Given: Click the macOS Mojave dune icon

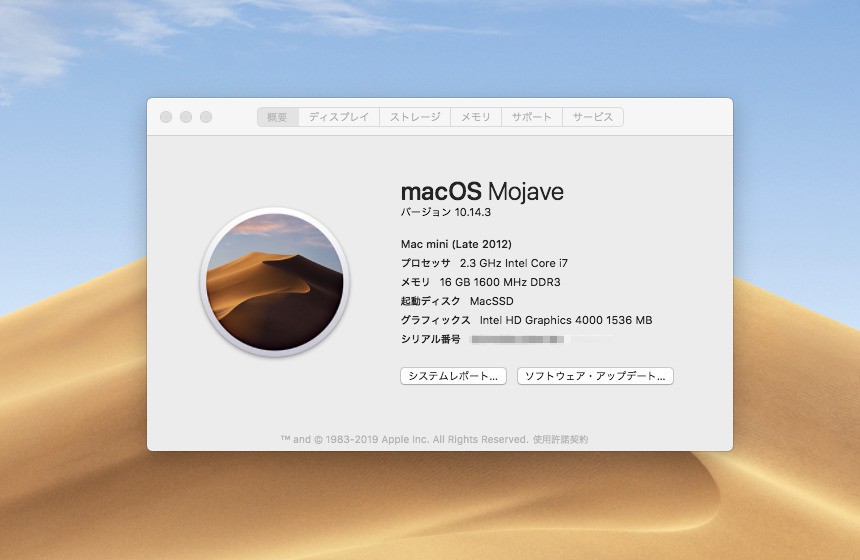Looking at the screenshot, I should pos(275,282).
